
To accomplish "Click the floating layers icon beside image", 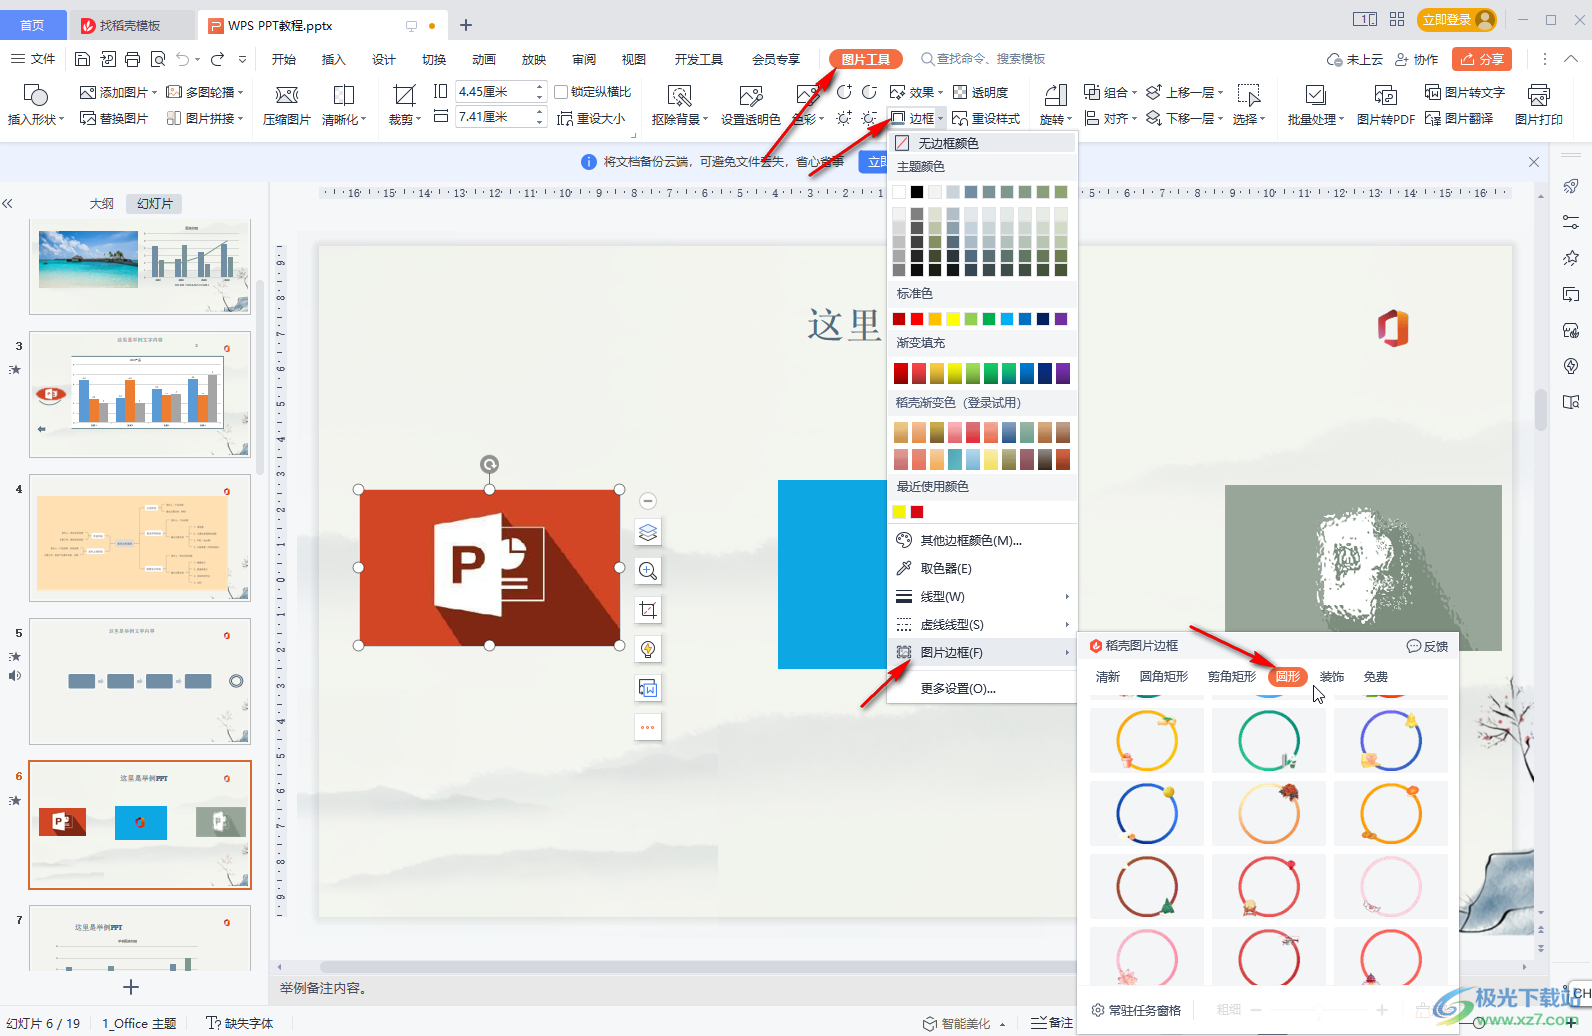I will pos(648,532).
